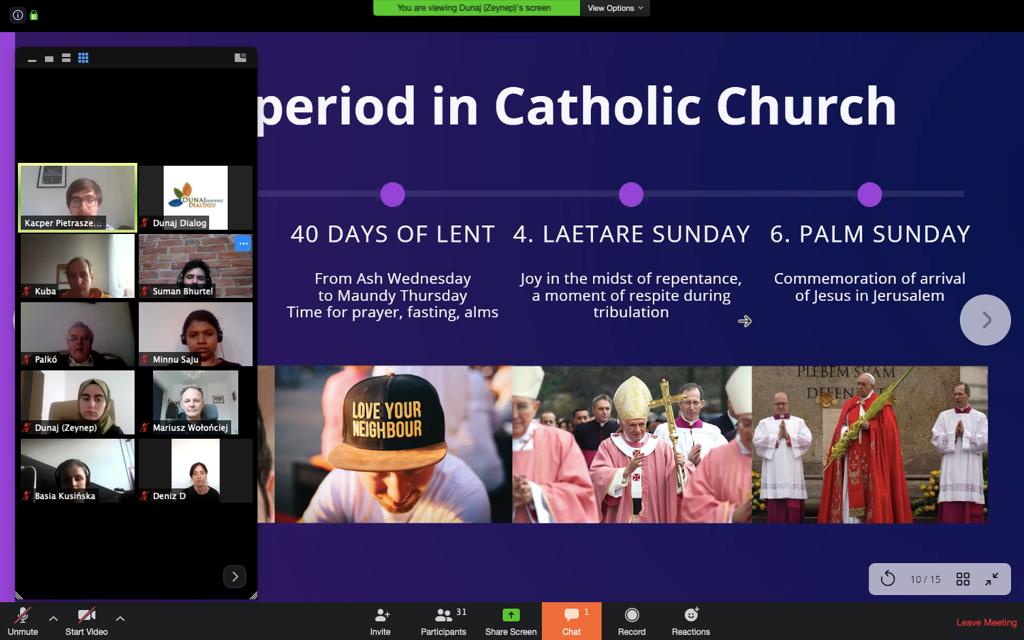The height and width of the screenshot is (640, 1024).
Task: Click the slide restart circular arrow icon
Action: click(888, 579)
